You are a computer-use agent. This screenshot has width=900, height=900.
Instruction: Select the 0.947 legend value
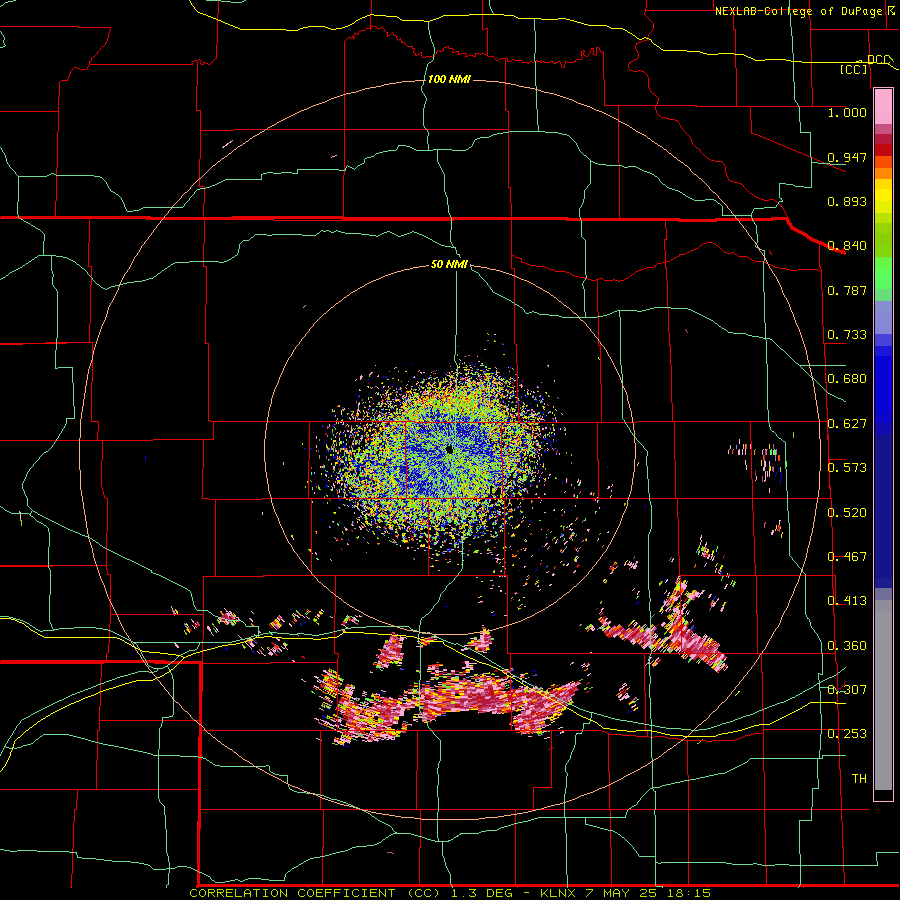(847, 157)
